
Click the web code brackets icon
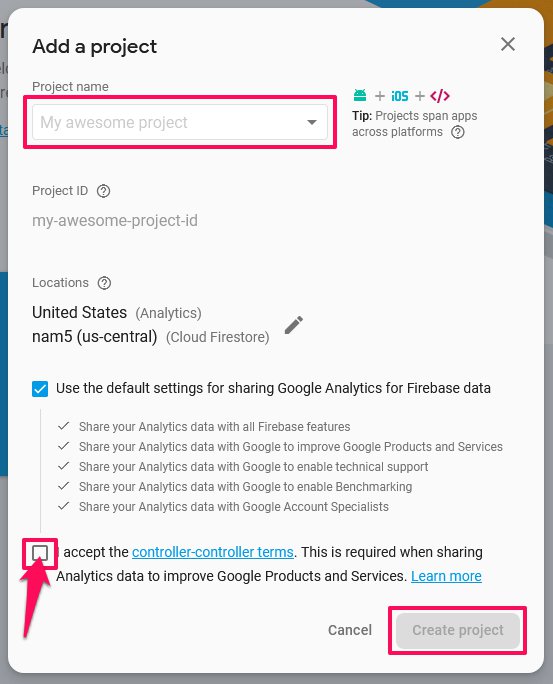(440, 96)
